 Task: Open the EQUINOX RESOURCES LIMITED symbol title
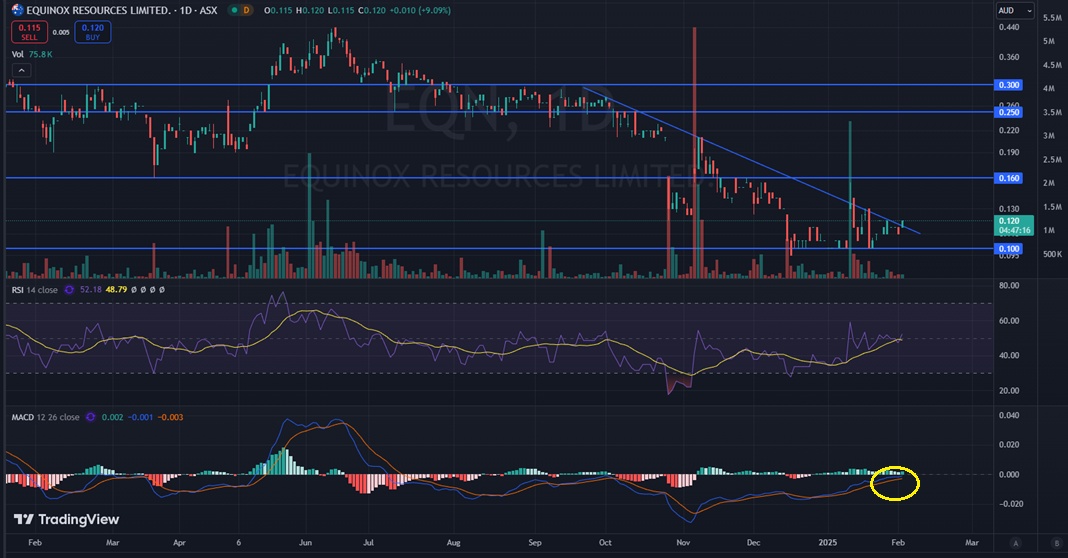[x=122, y=10]
